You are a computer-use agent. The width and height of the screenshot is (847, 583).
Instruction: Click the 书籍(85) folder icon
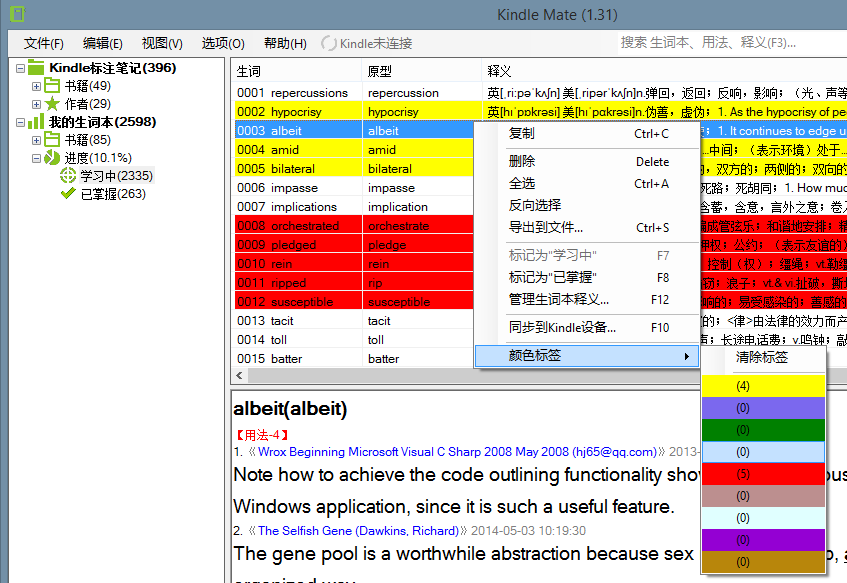pyautogui.click(x=52, y=139)
